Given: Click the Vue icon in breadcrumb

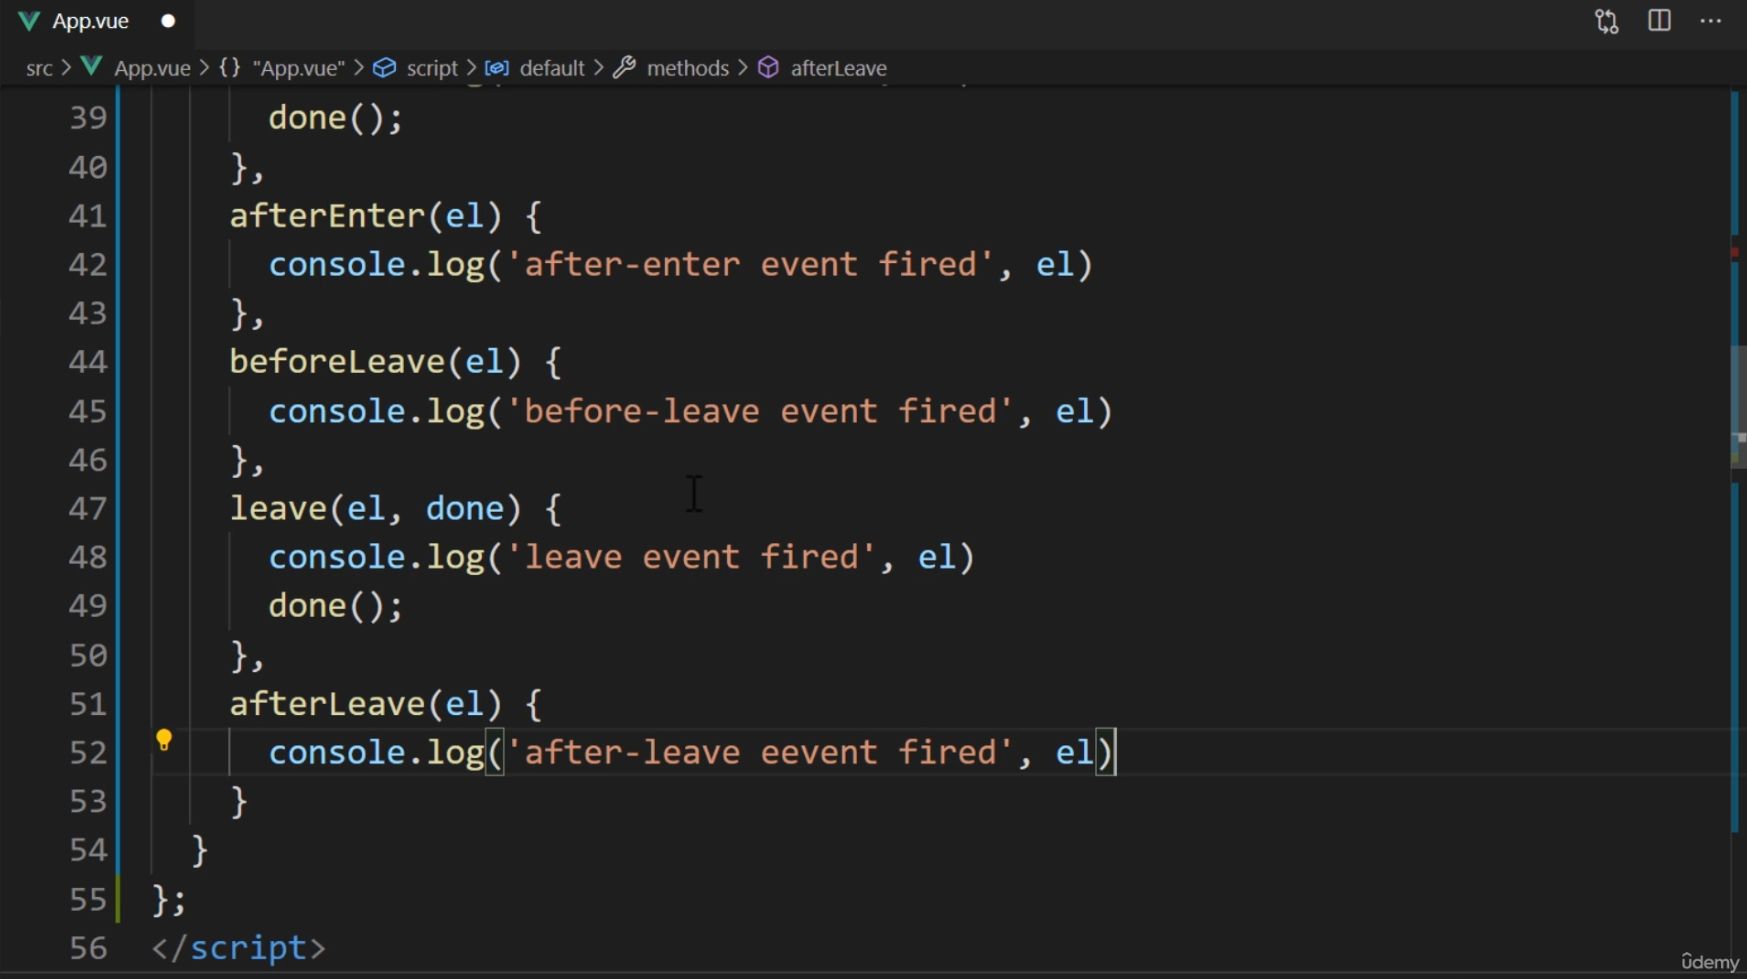Looking at the screenshot, I should pyautogui.click(x=92, y=67).
